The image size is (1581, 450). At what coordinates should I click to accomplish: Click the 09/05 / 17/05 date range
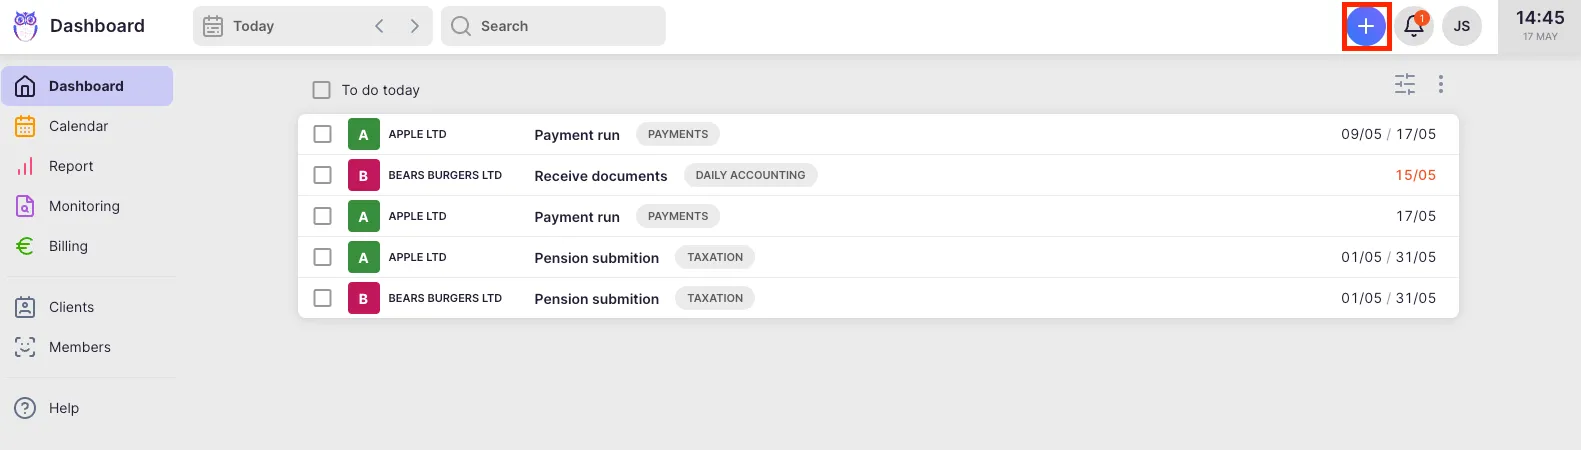1389,134
